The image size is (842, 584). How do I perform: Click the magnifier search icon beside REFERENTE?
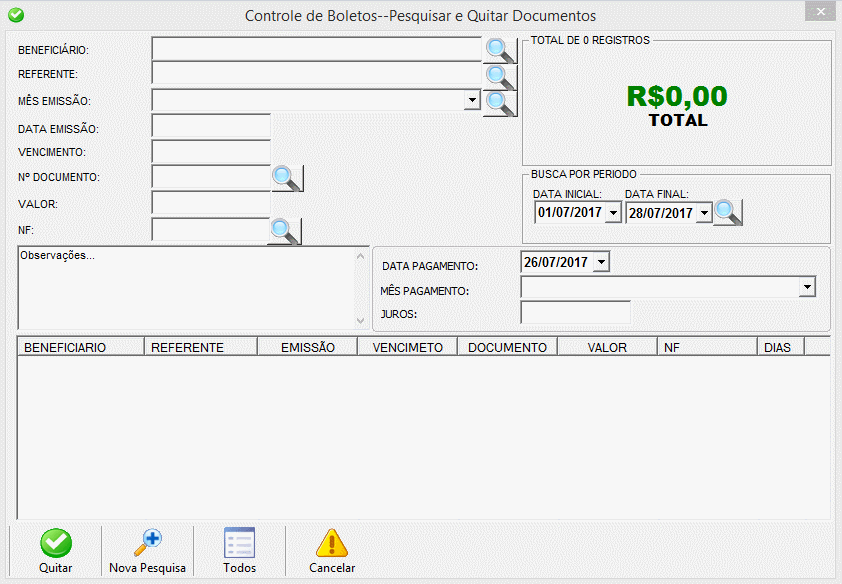[x=500, y=77]
